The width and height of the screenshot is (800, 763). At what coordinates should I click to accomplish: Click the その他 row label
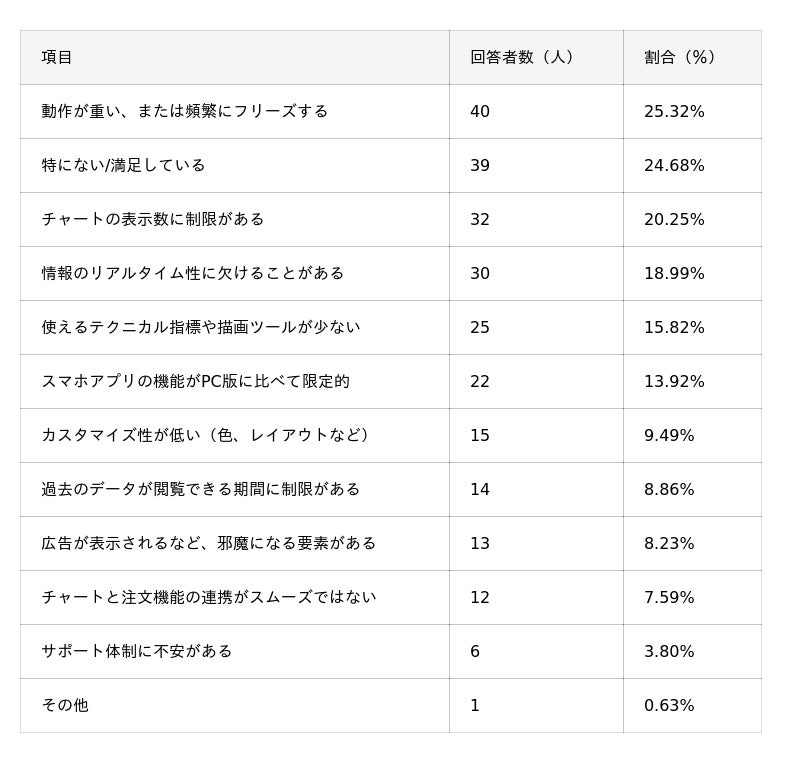point(65,705)
